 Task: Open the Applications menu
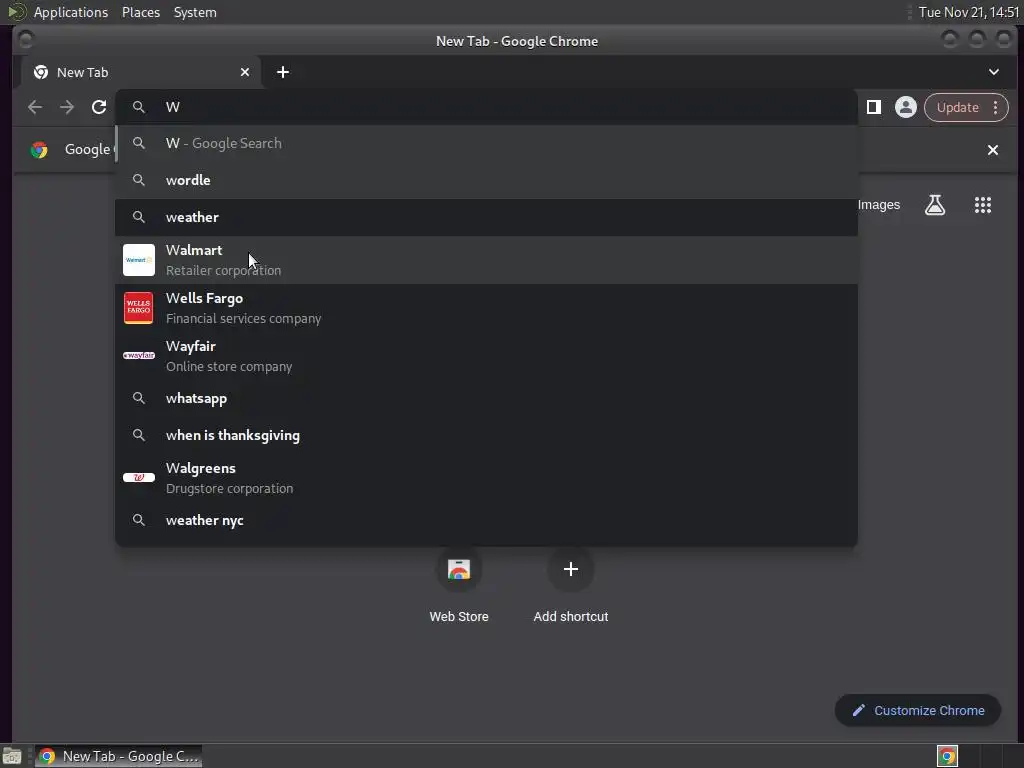point(71,12)
